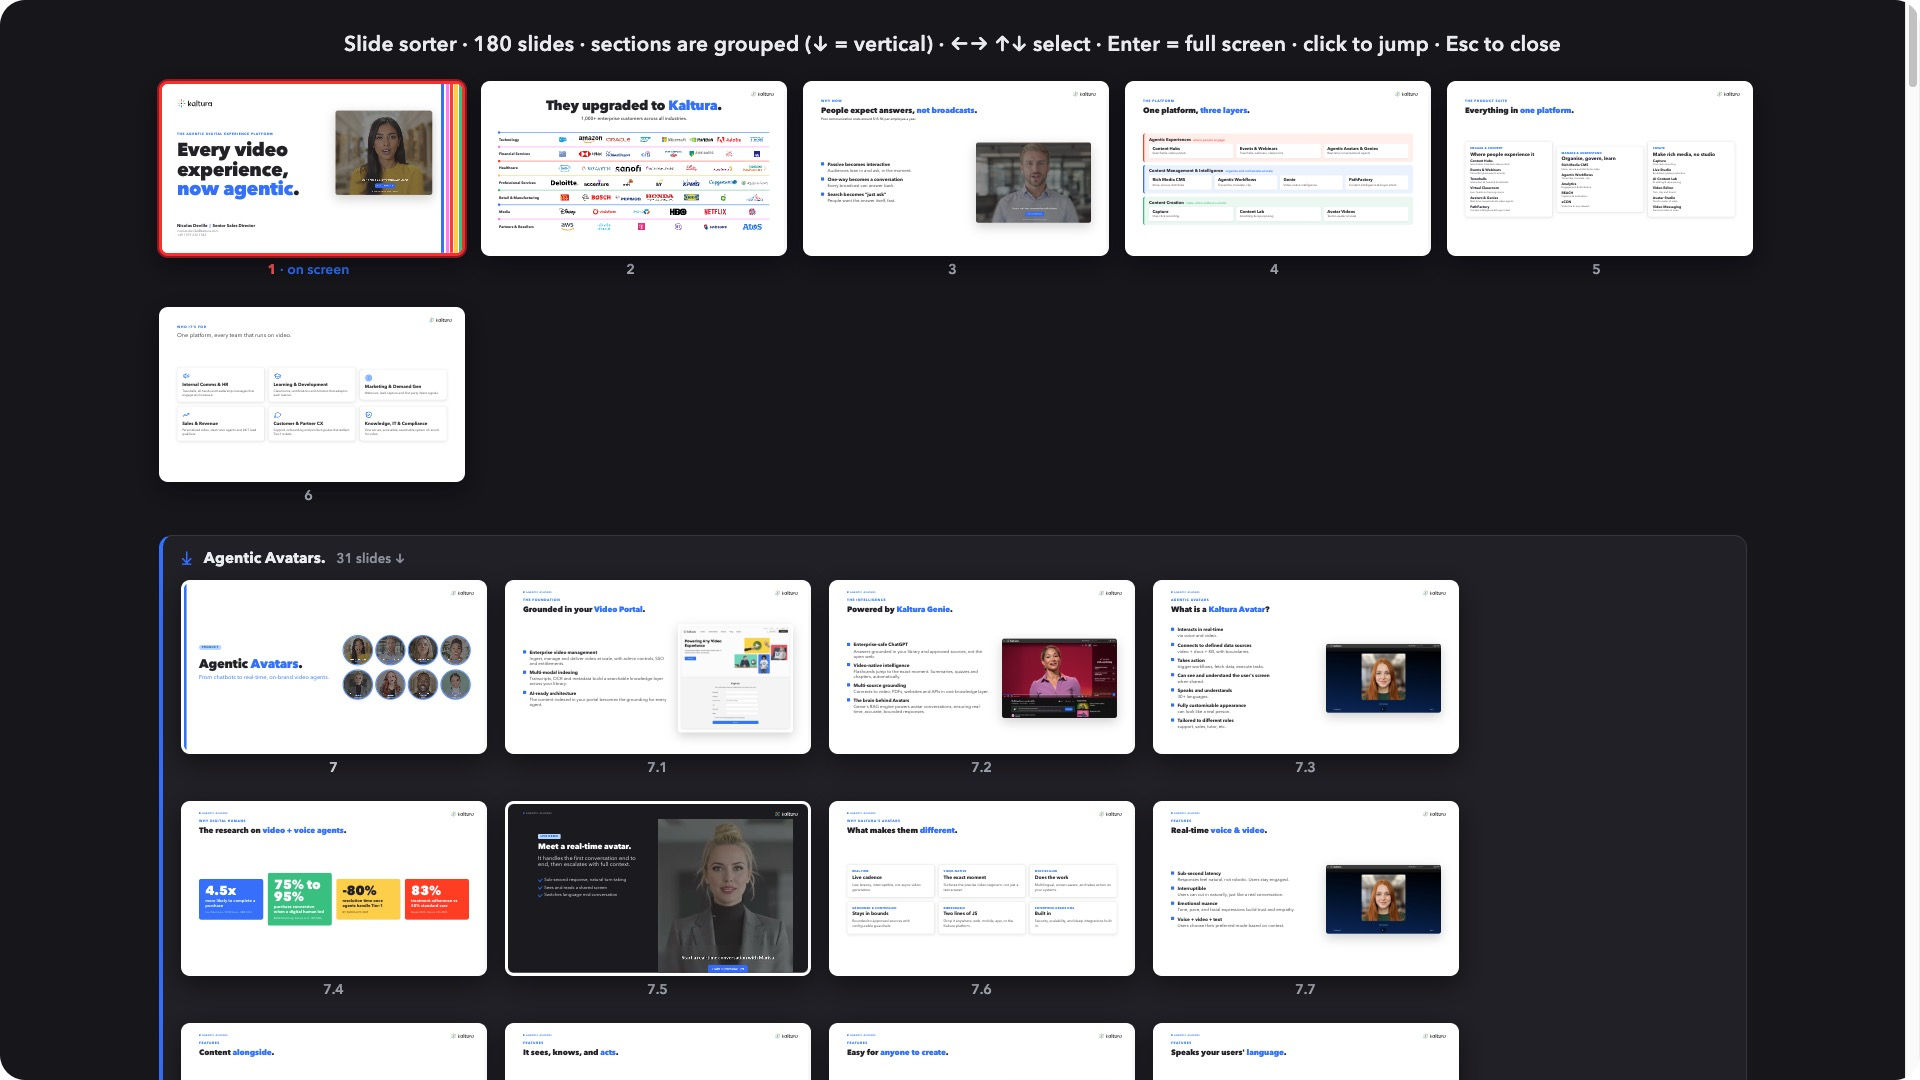
Task: Click slide number label '7.5'
Action: tap(657, 989)
